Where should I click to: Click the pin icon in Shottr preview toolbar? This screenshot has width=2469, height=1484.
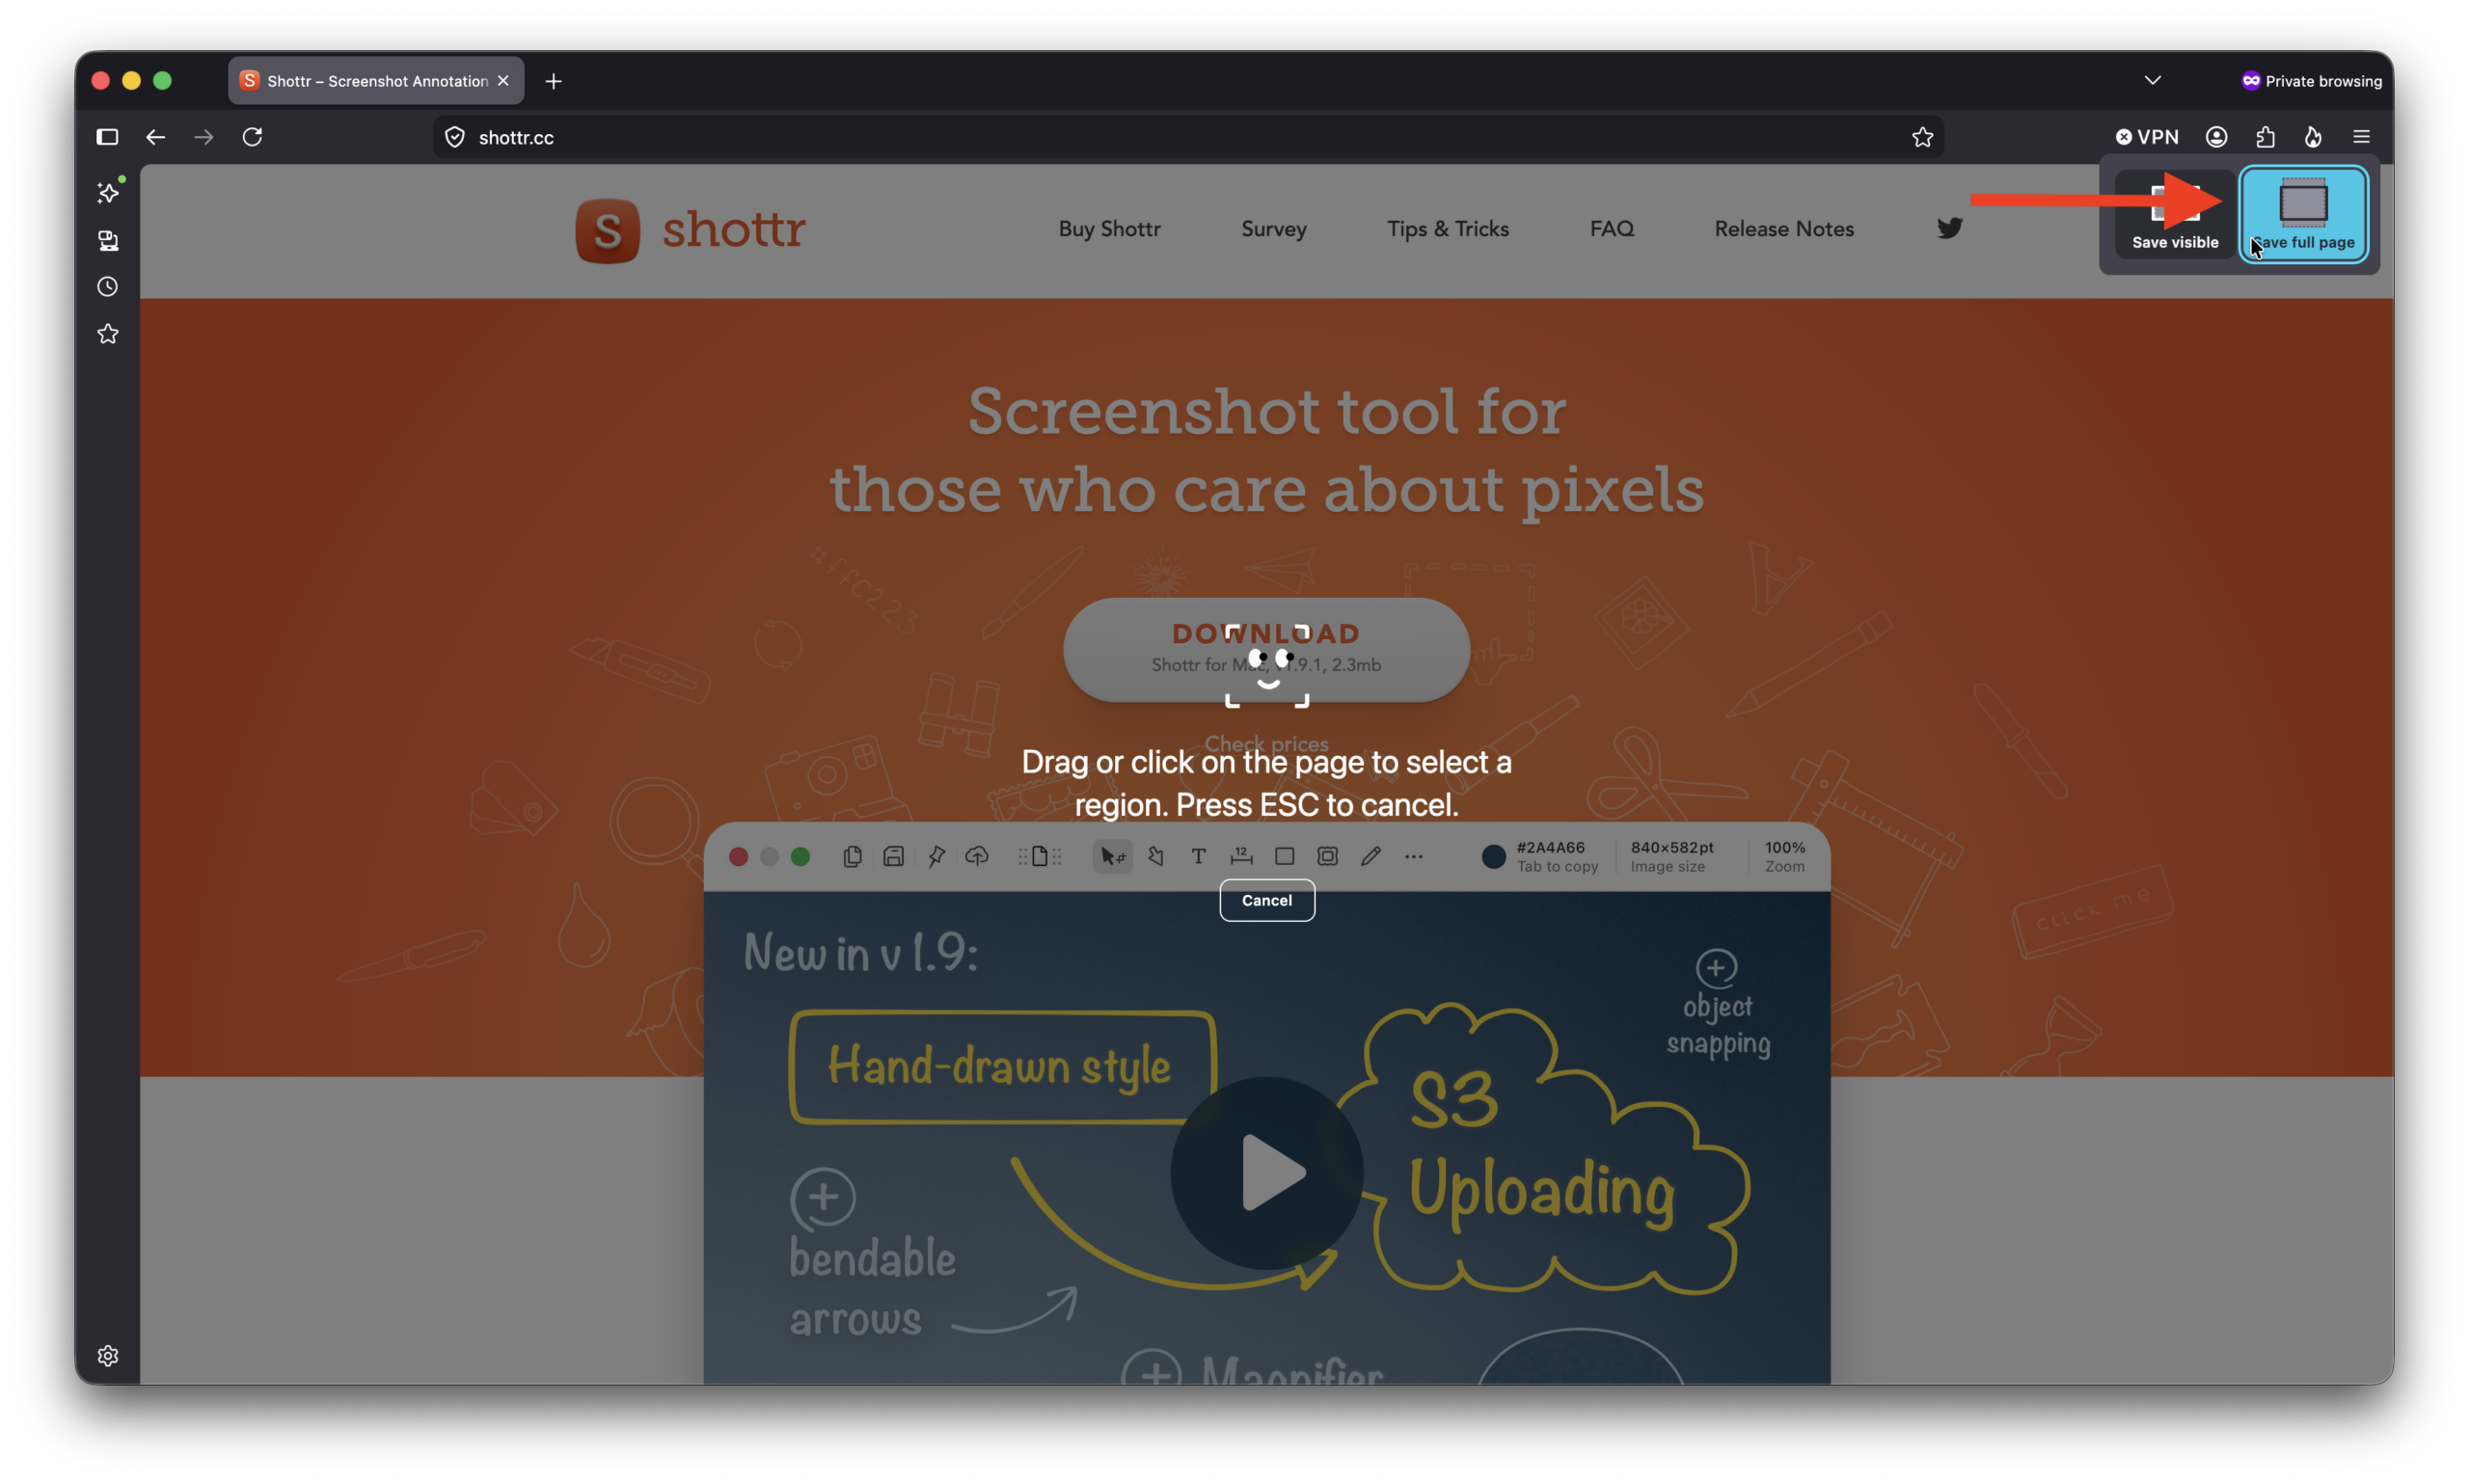click(x=935, y=856)
